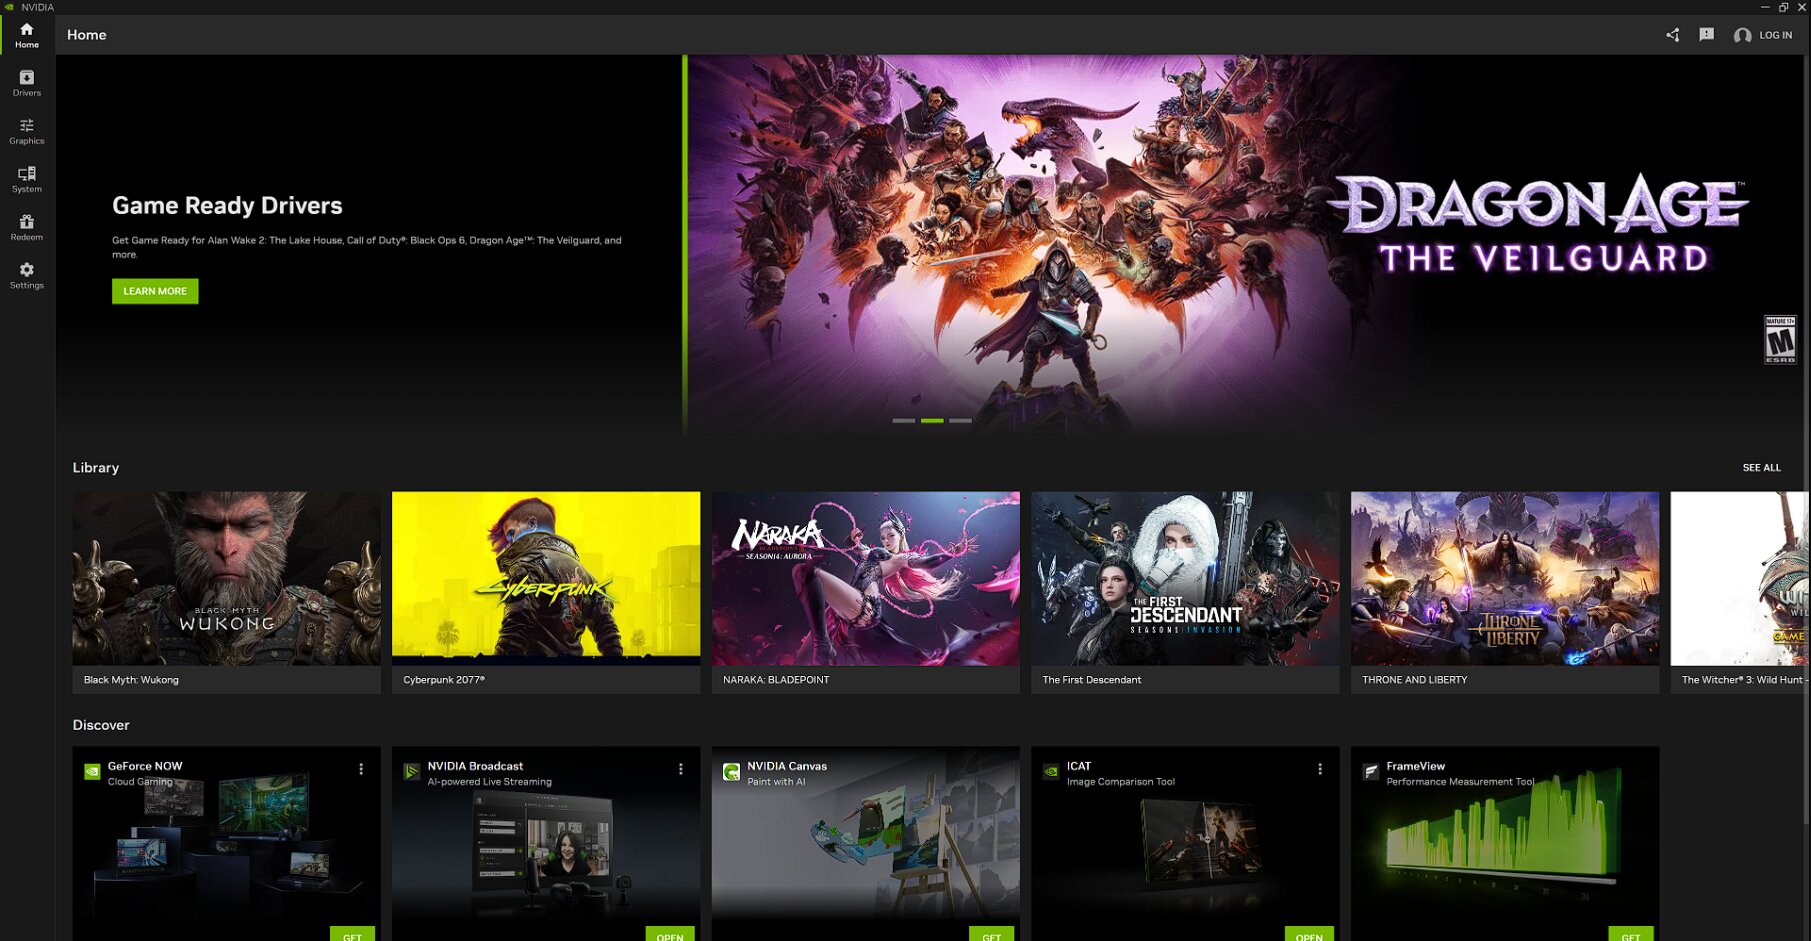
Task: Open the Redeem gift section
Action: coord(27,227)
